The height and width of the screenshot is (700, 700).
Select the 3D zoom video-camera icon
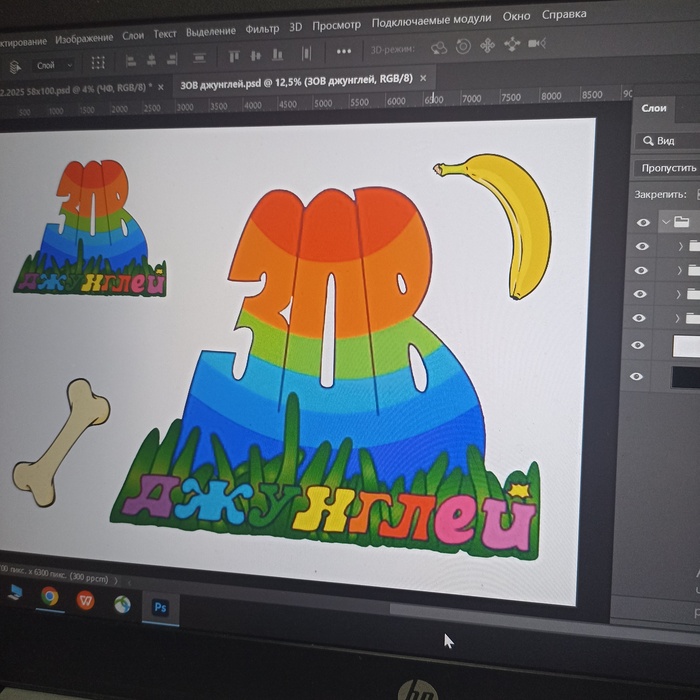pos(537,43)
